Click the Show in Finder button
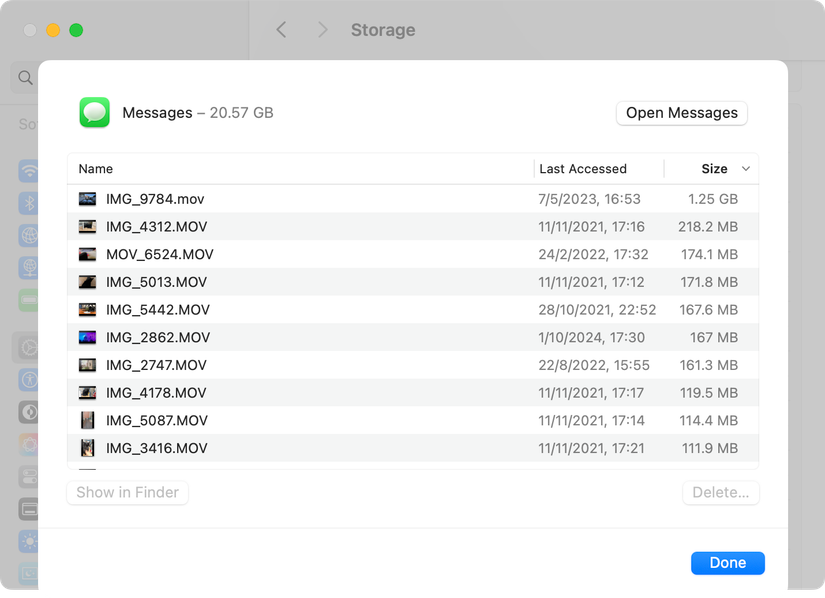 (x=127, y=492)
